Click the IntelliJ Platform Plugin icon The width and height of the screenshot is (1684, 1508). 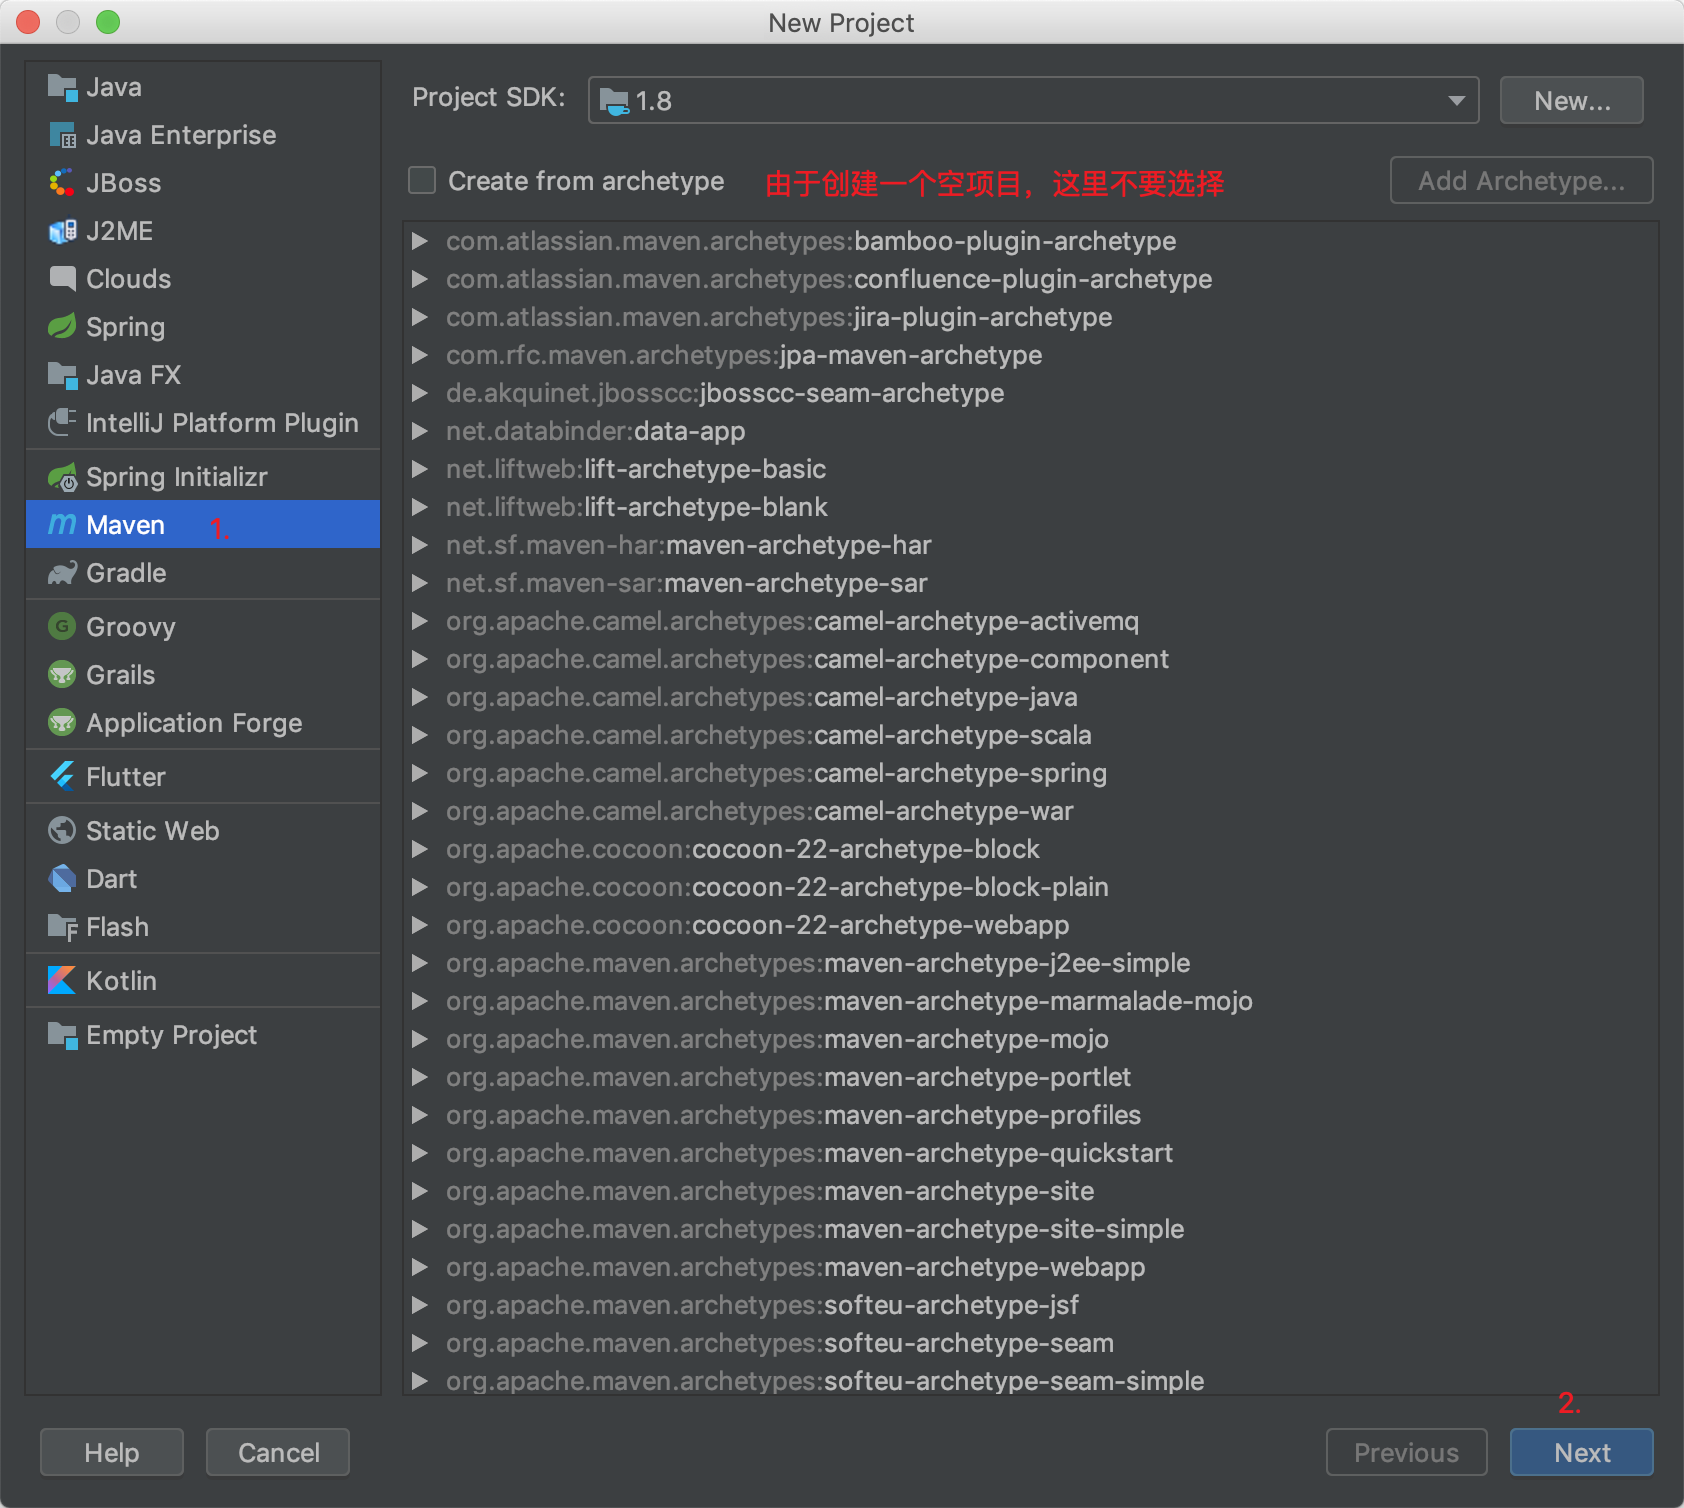coord(62,423)
